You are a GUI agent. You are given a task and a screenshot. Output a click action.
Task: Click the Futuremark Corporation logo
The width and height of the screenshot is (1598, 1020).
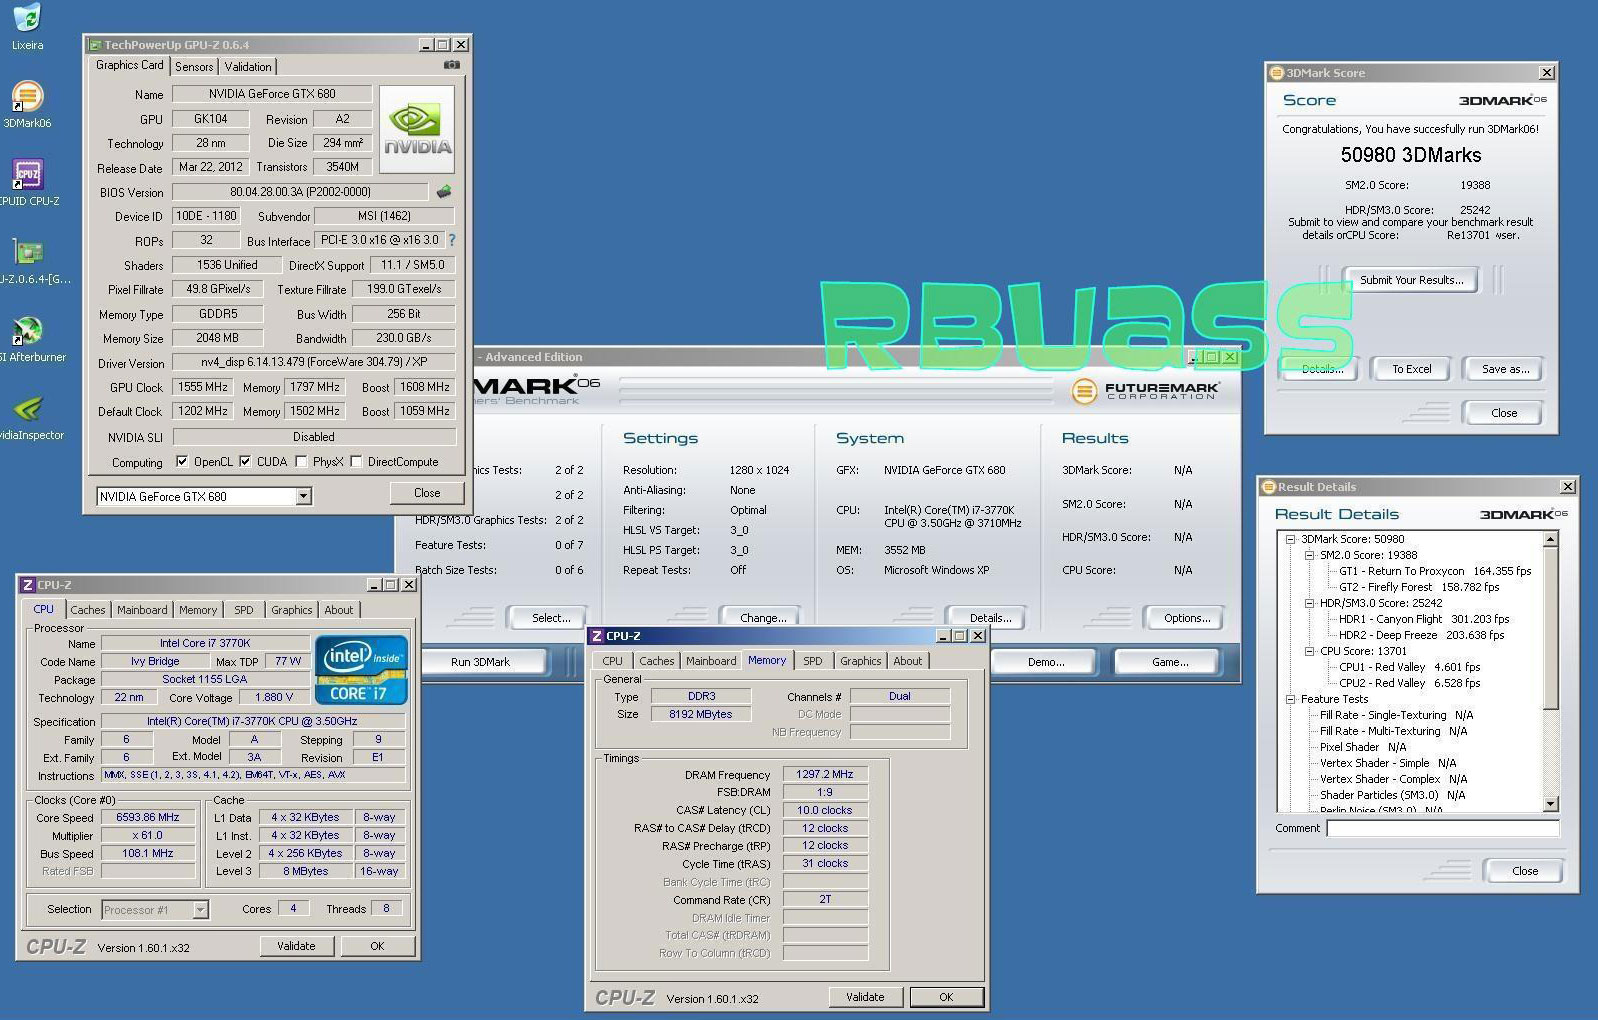point(1146,390)
